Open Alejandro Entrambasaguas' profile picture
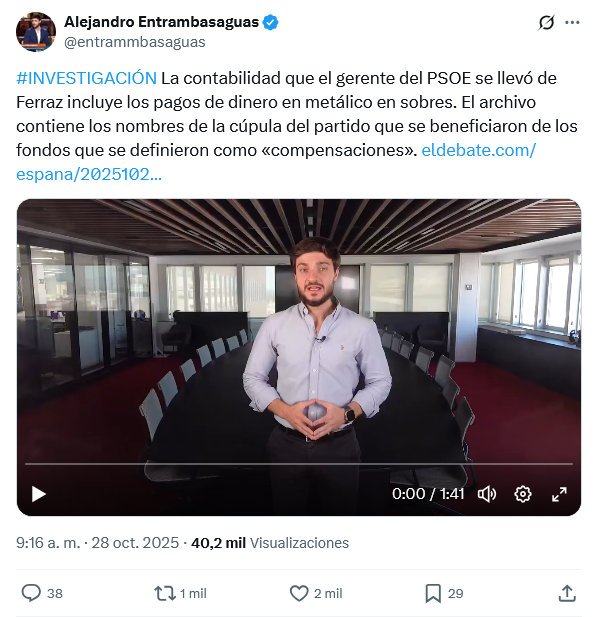Image resolution: width=598 pixels, height=617 pixels. tap(36, 32)
